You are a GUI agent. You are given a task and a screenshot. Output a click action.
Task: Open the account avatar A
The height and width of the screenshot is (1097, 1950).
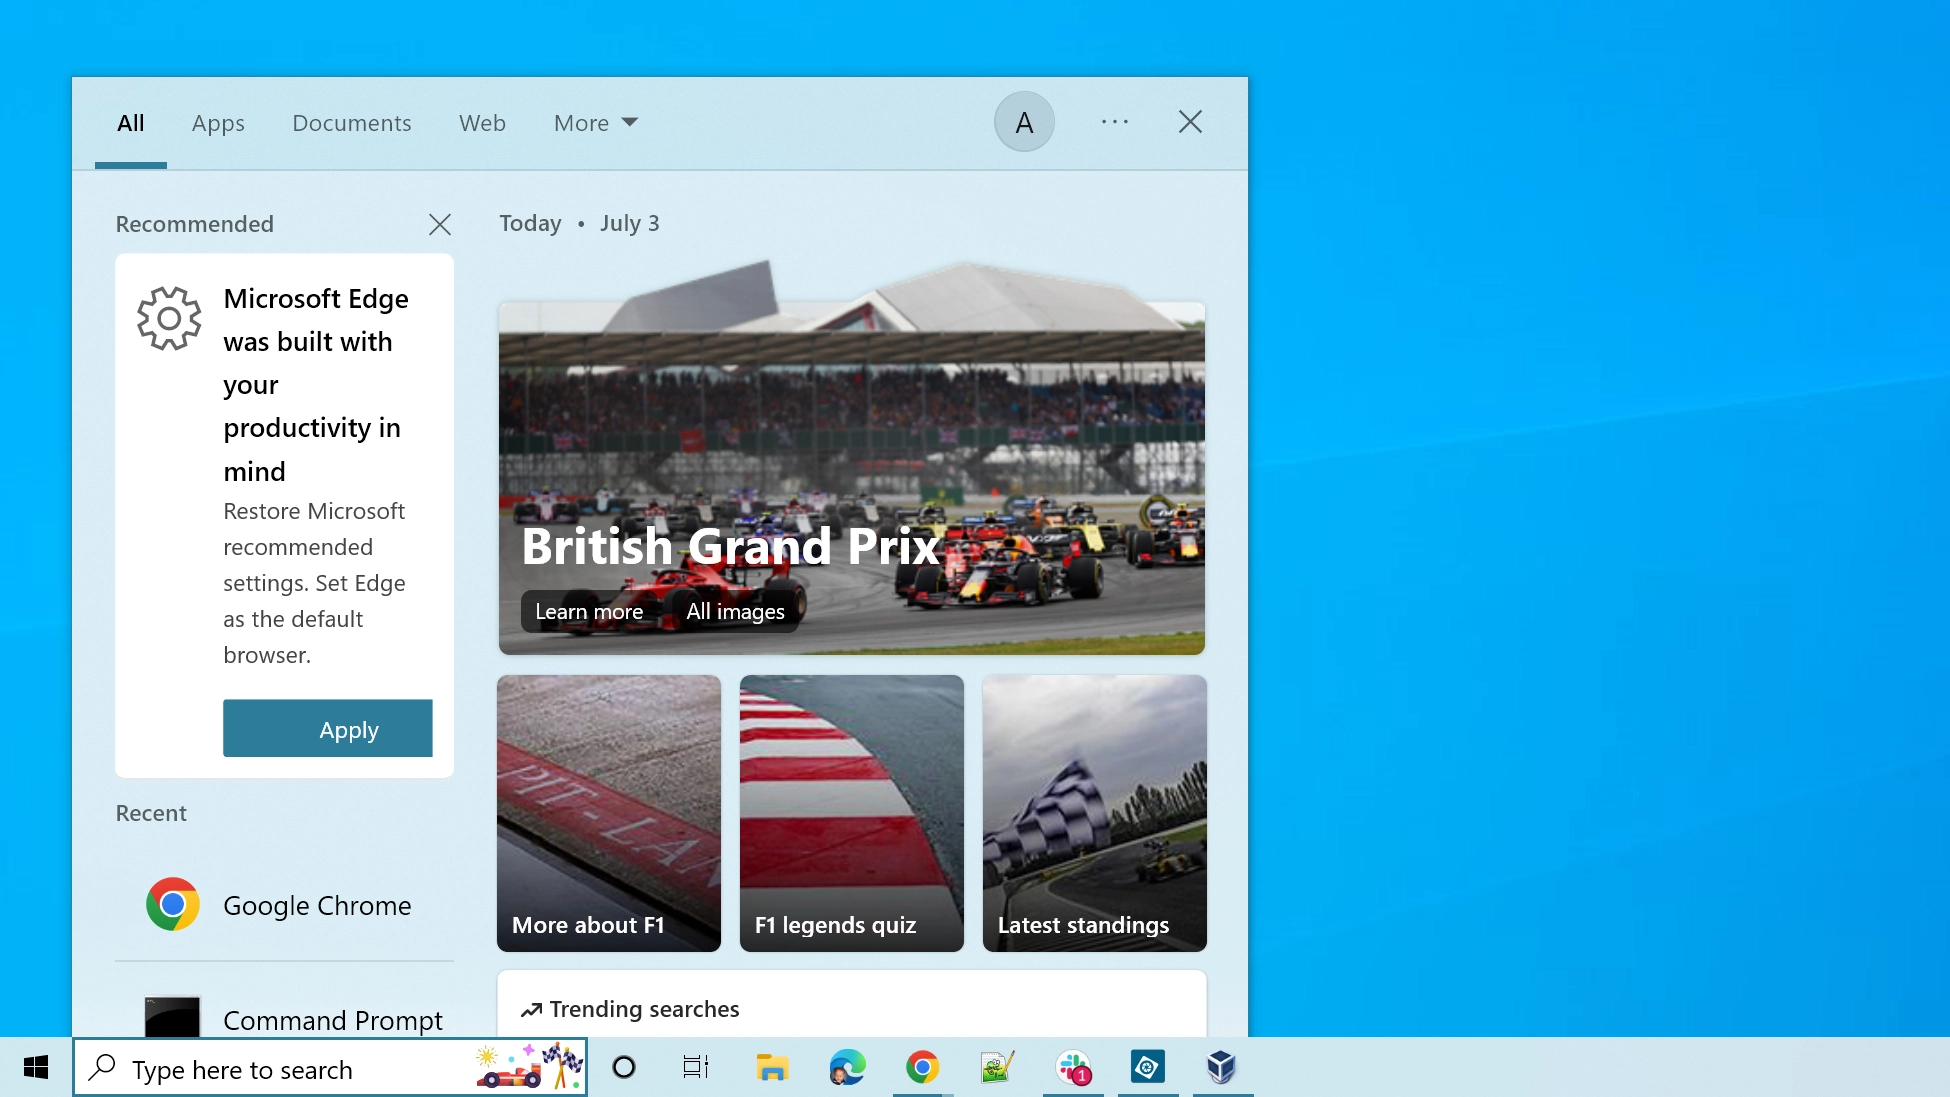coord(1024,122)
